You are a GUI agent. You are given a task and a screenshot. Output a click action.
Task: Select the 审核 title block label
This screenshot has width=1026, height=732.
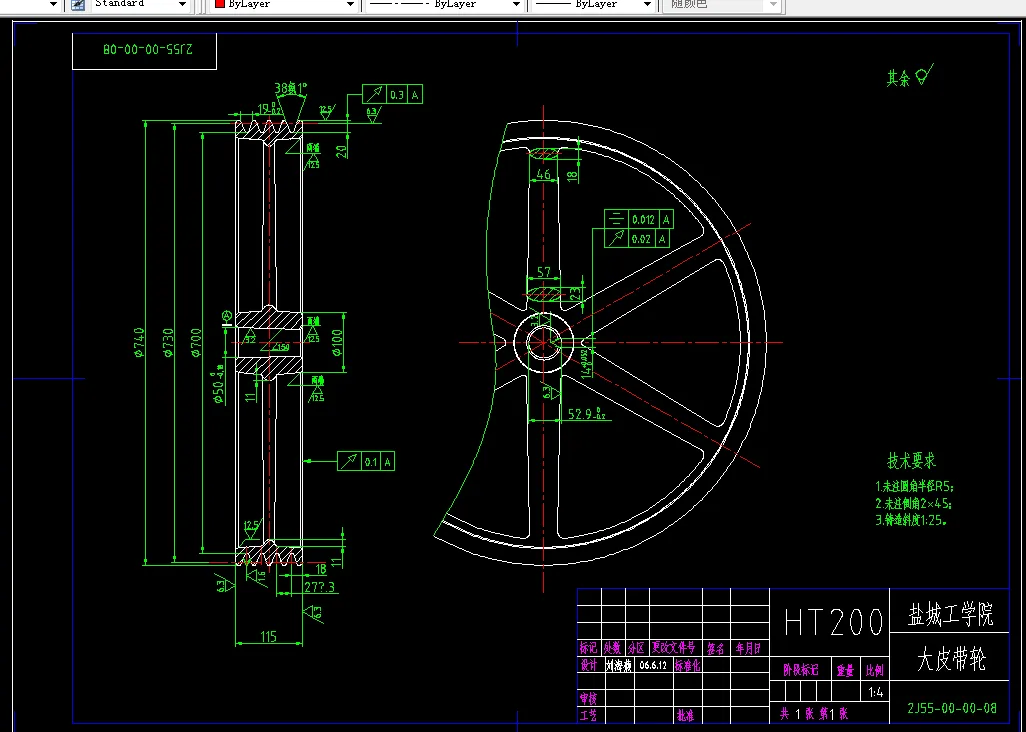[x=588, y=699]
